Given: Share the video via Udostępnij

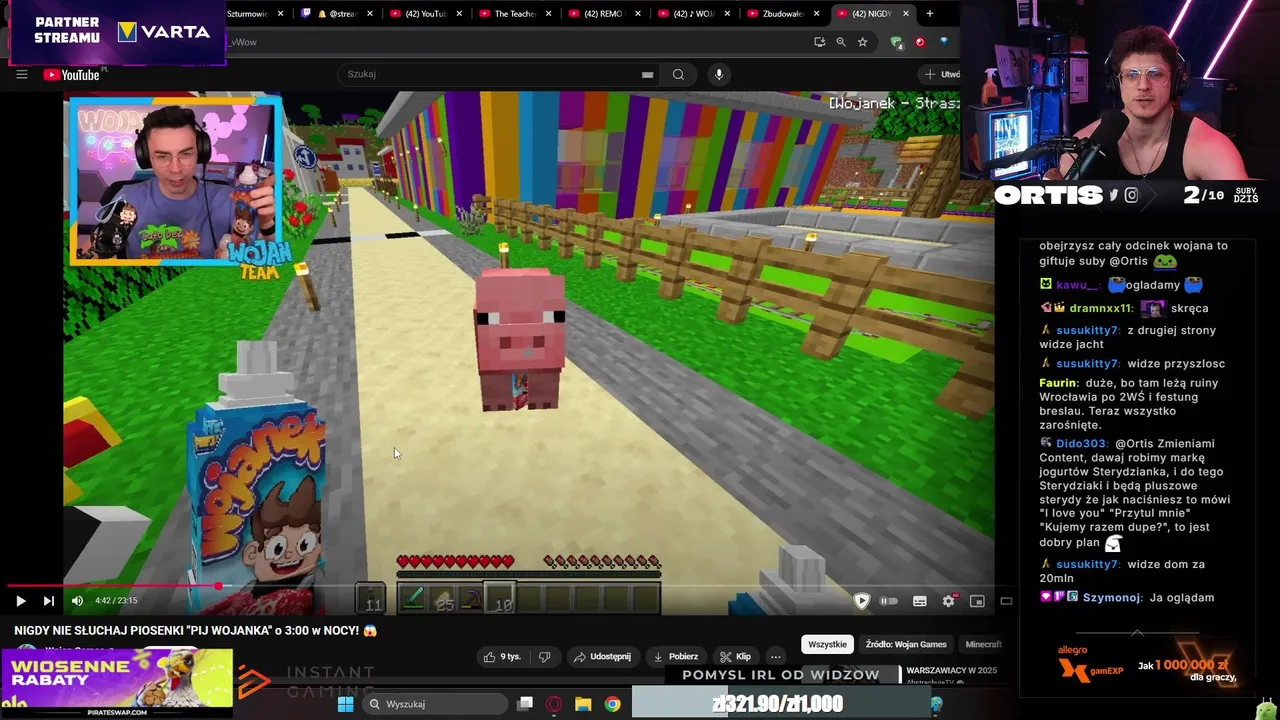Looking at the screenshot, I should pos(601,656).
